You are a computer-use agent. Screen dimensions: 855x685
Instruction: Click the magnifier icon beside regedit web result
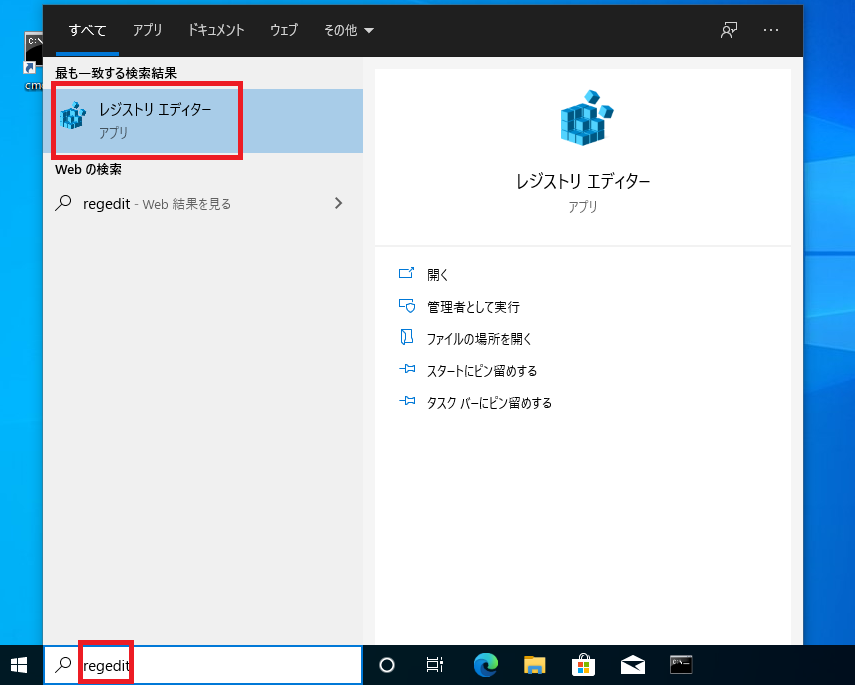[63, 203]
